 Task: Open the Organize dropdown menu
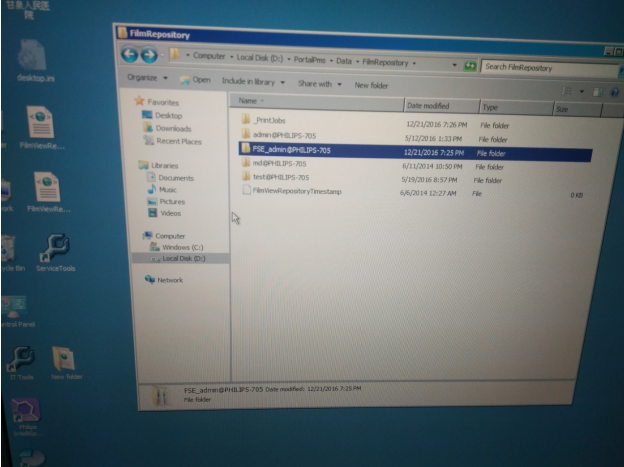[x=147, y=77]
